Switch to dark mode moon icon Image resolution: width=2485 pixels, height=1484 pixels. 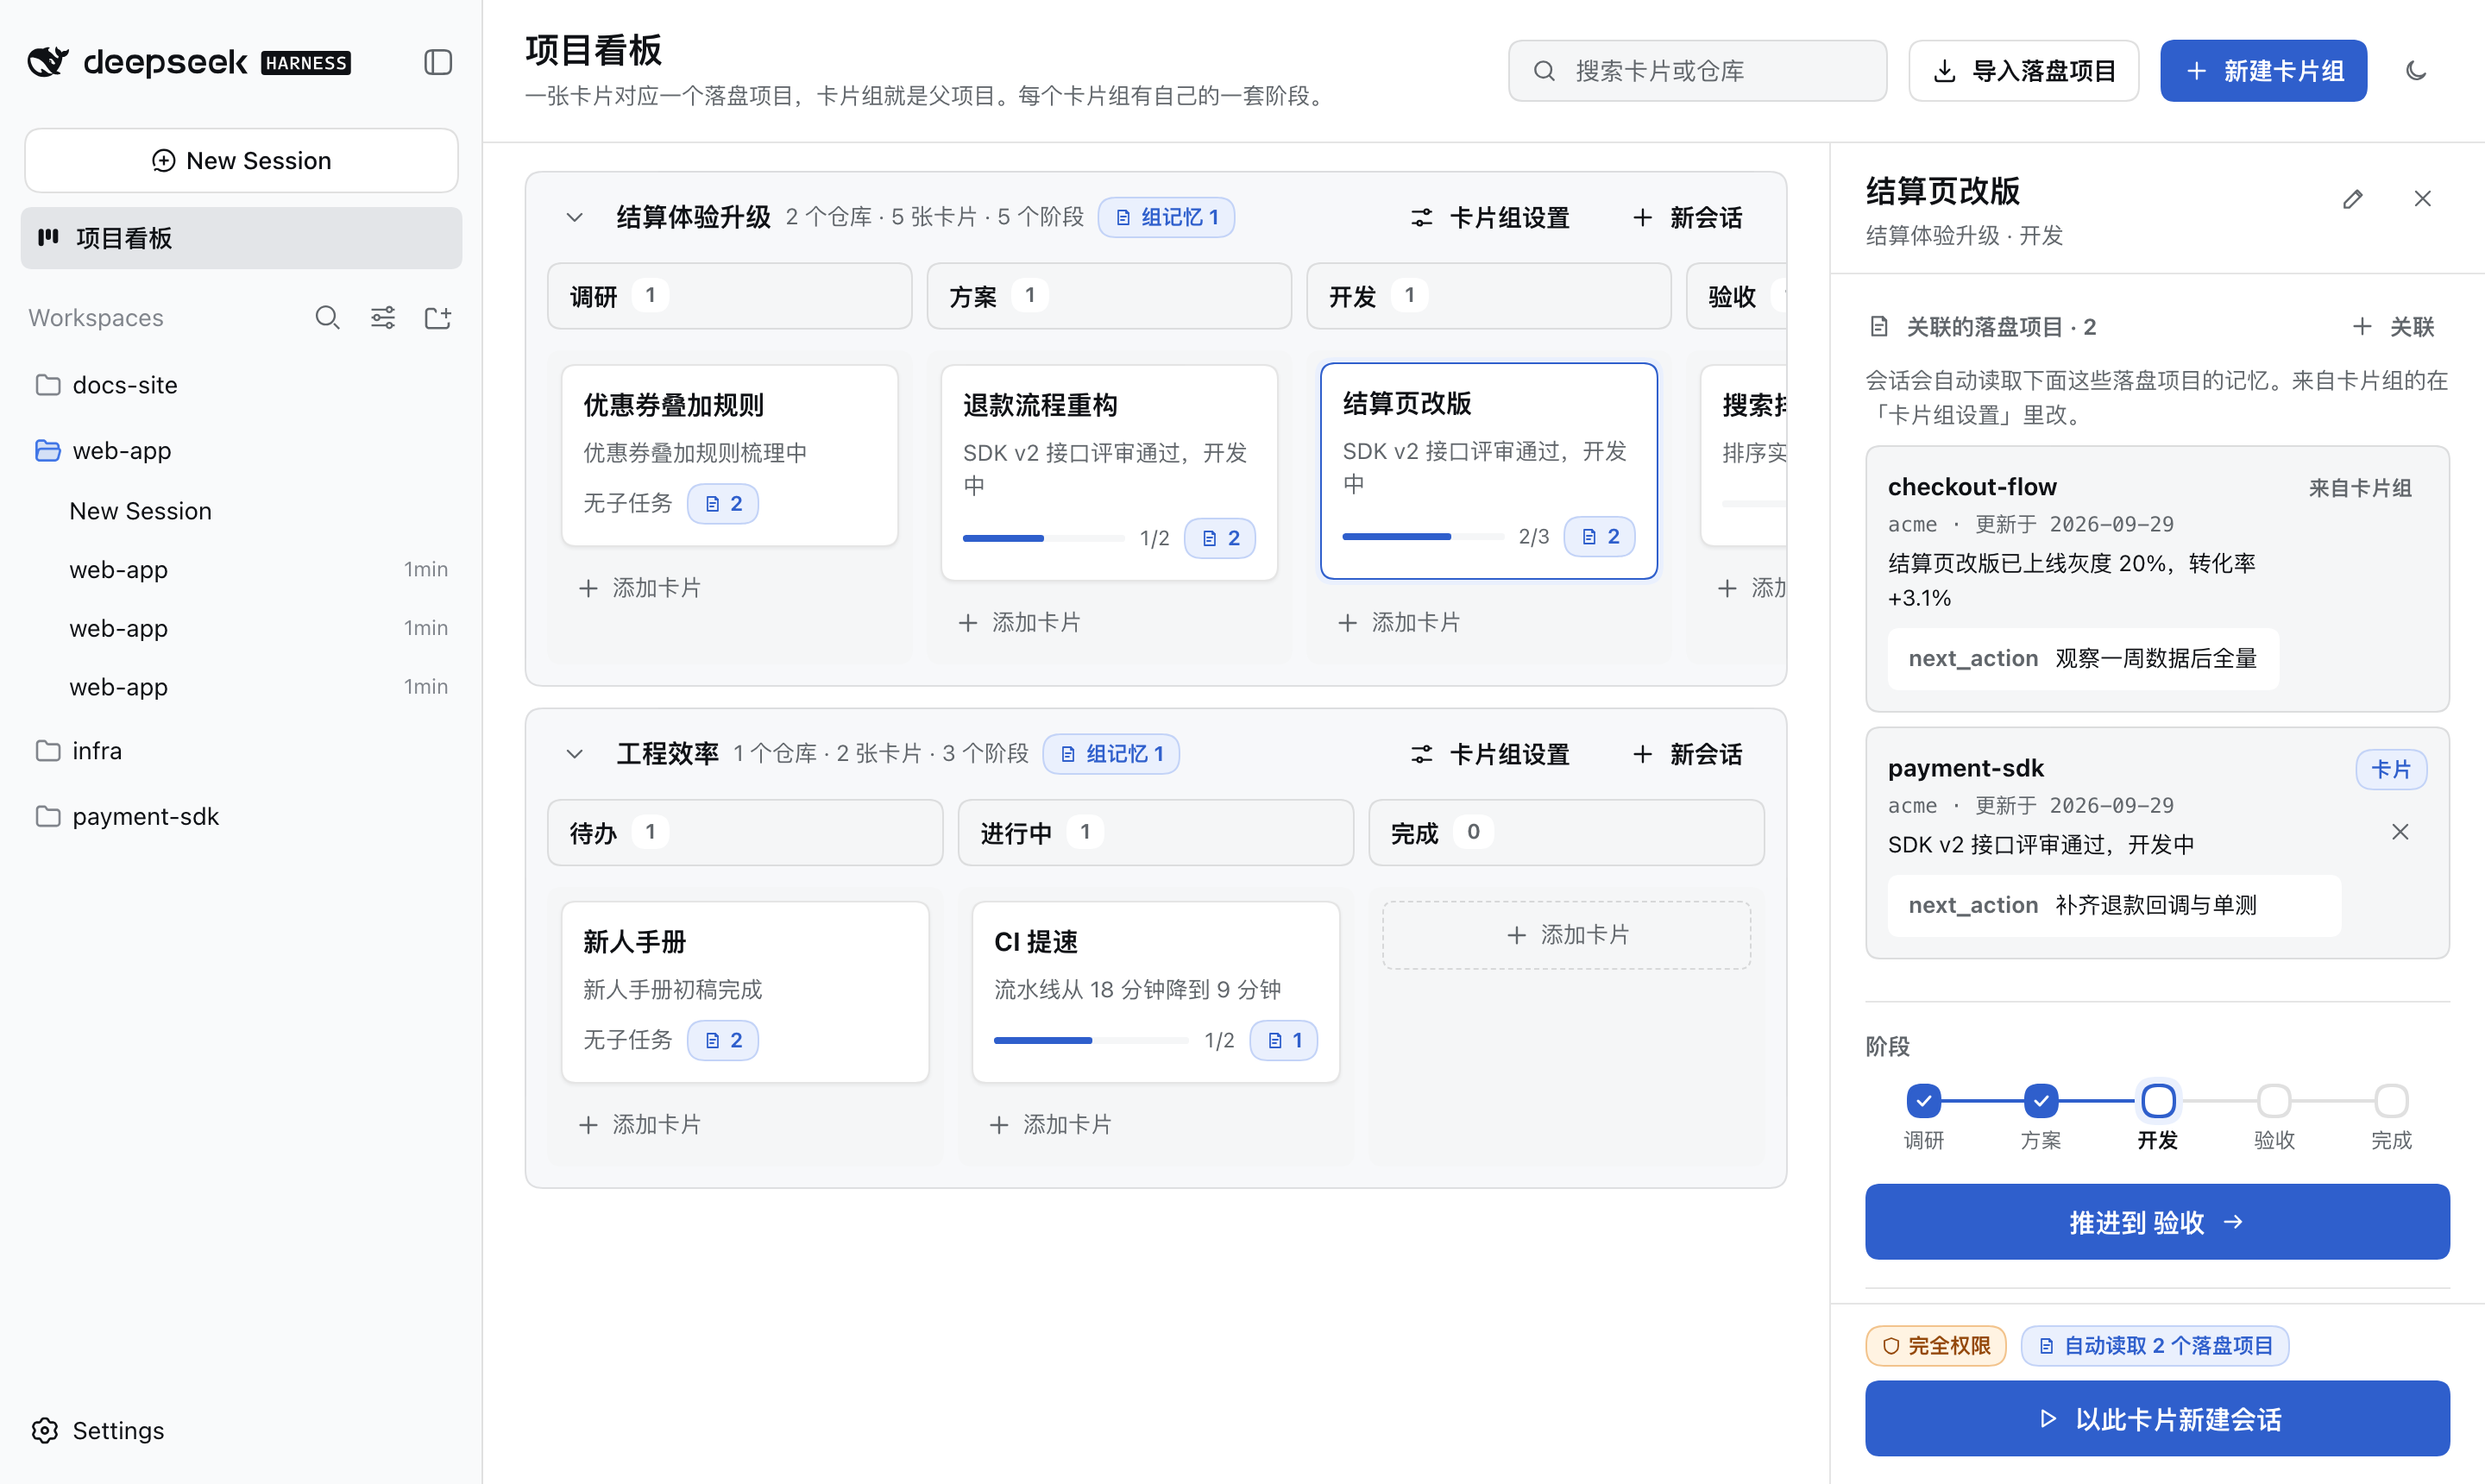(x=2416, y=71)
